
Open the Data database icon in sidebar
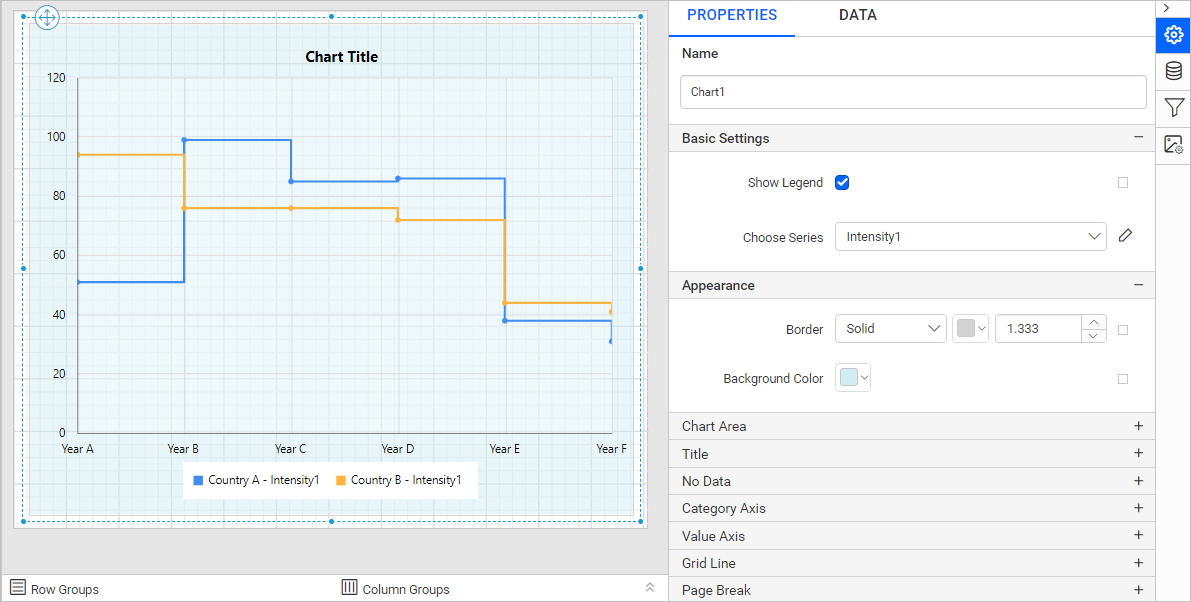pos(1173,71)
